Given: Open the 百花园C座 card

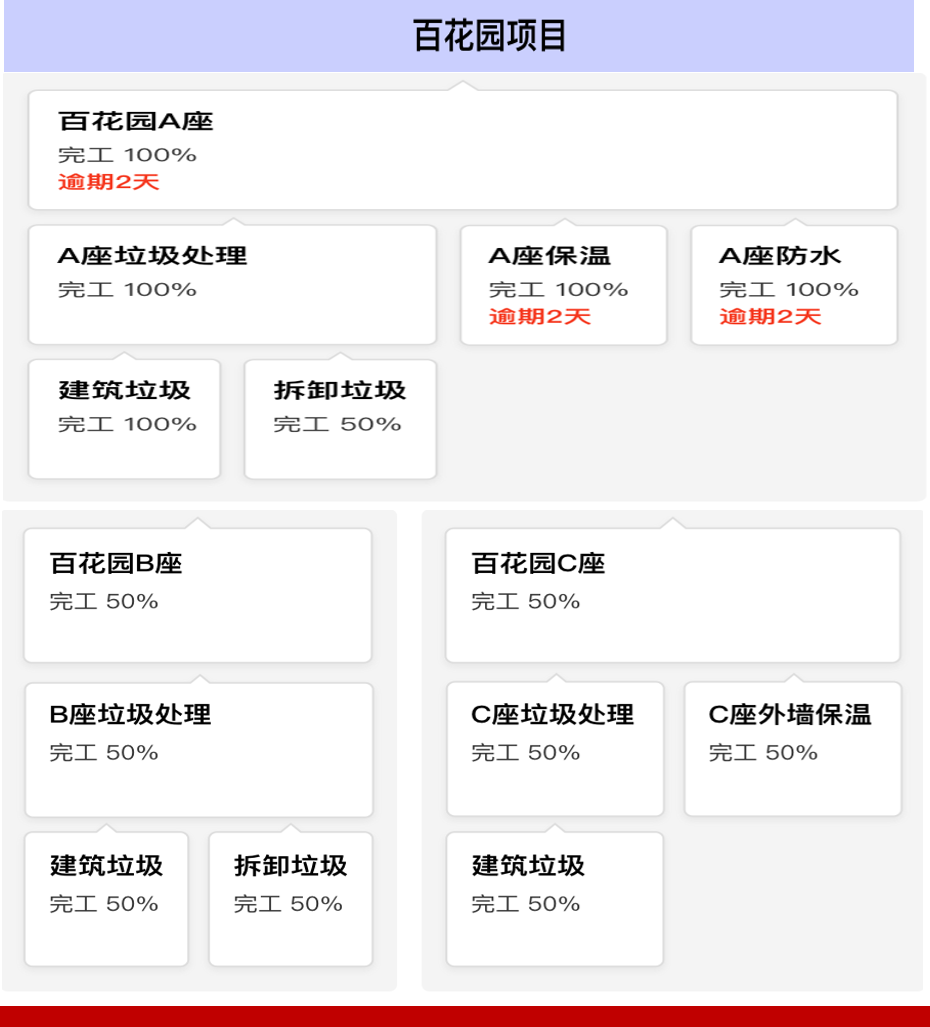Looking at the screenshot, I should coord(672,595).
